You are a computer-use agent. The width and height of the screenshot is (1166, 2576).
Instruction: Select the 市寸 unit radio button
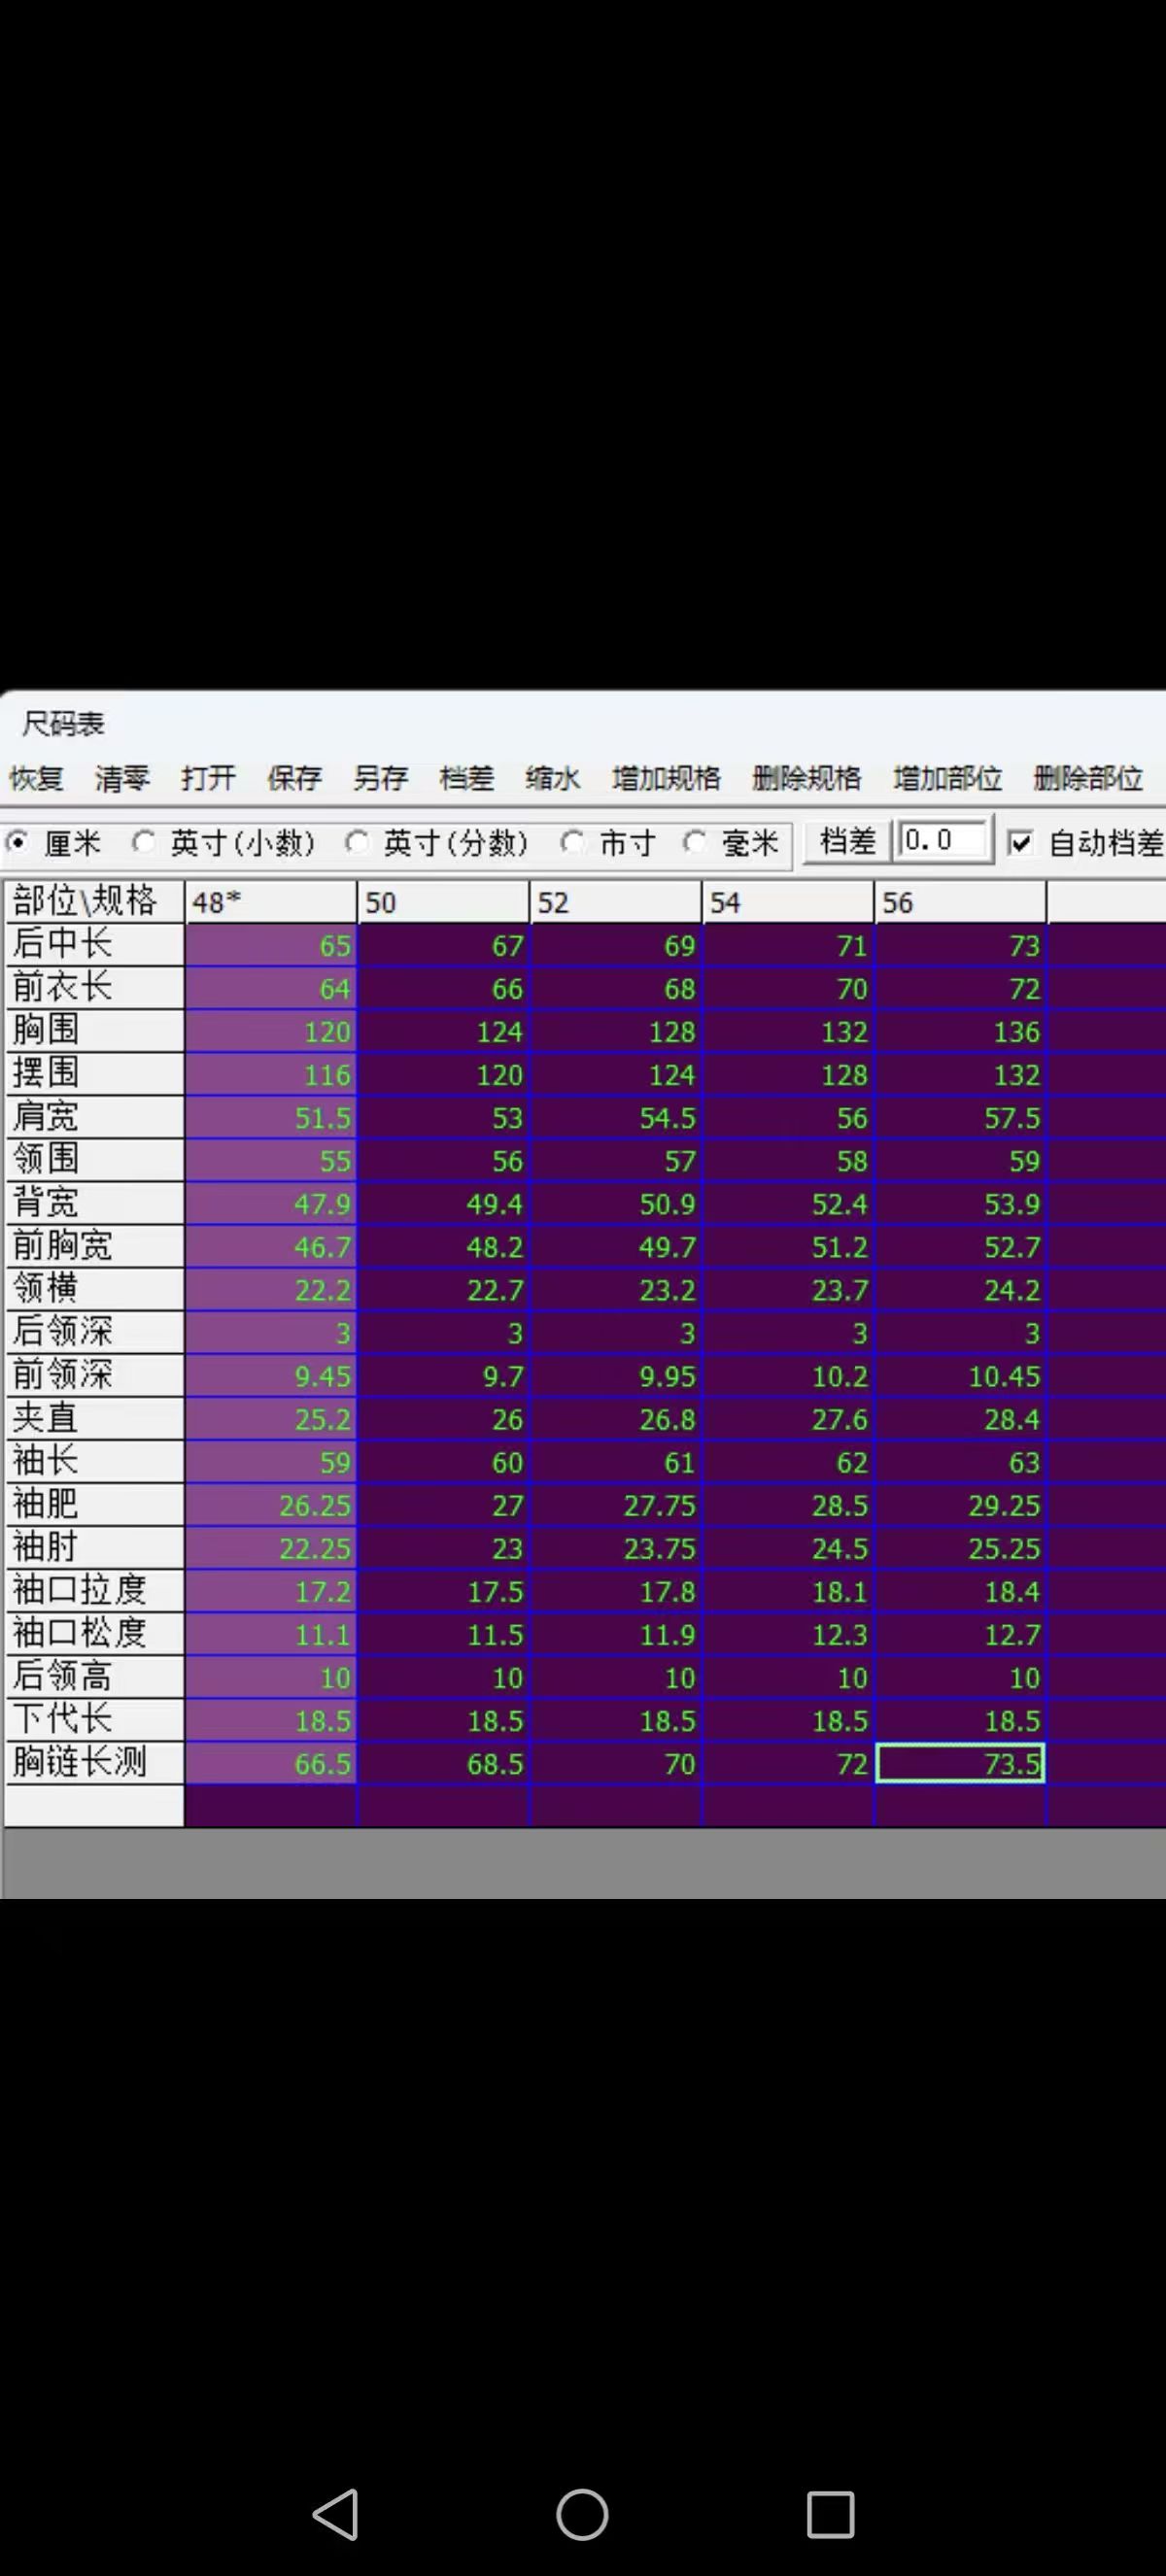572,842
